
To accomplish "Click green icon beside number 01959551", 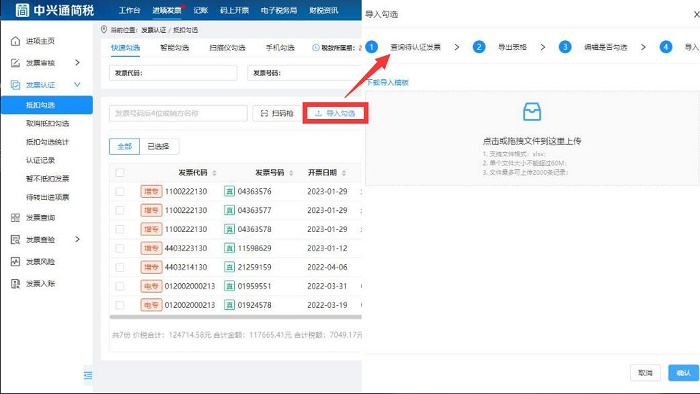I will click(x=229, y=286).
